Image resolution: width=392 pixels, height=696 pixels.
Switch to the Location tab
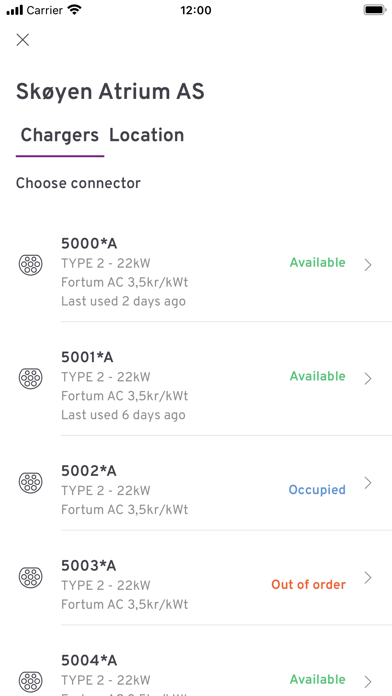(x=147, y=135)
